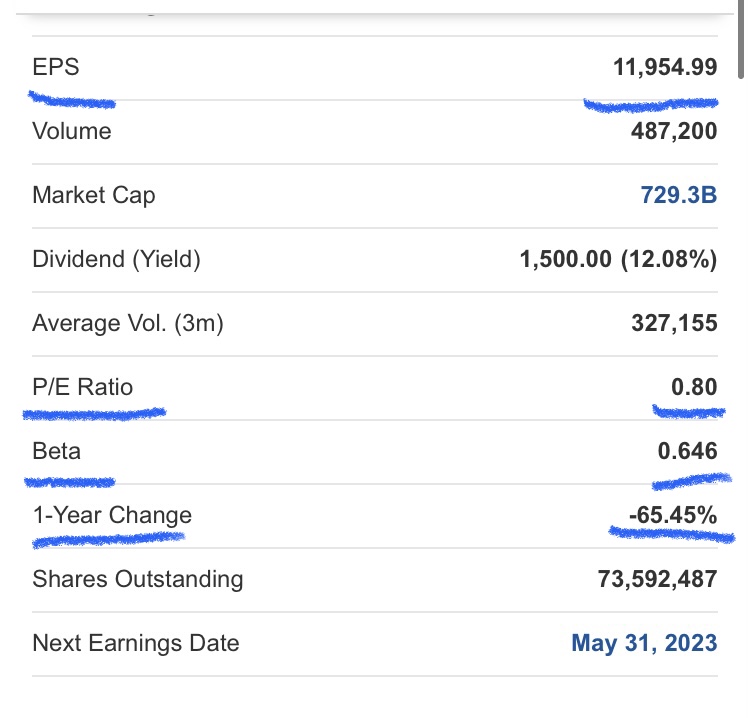Select the -65.45% change value
The width and height of the screenshot is (749, 718).
[673, 515]
